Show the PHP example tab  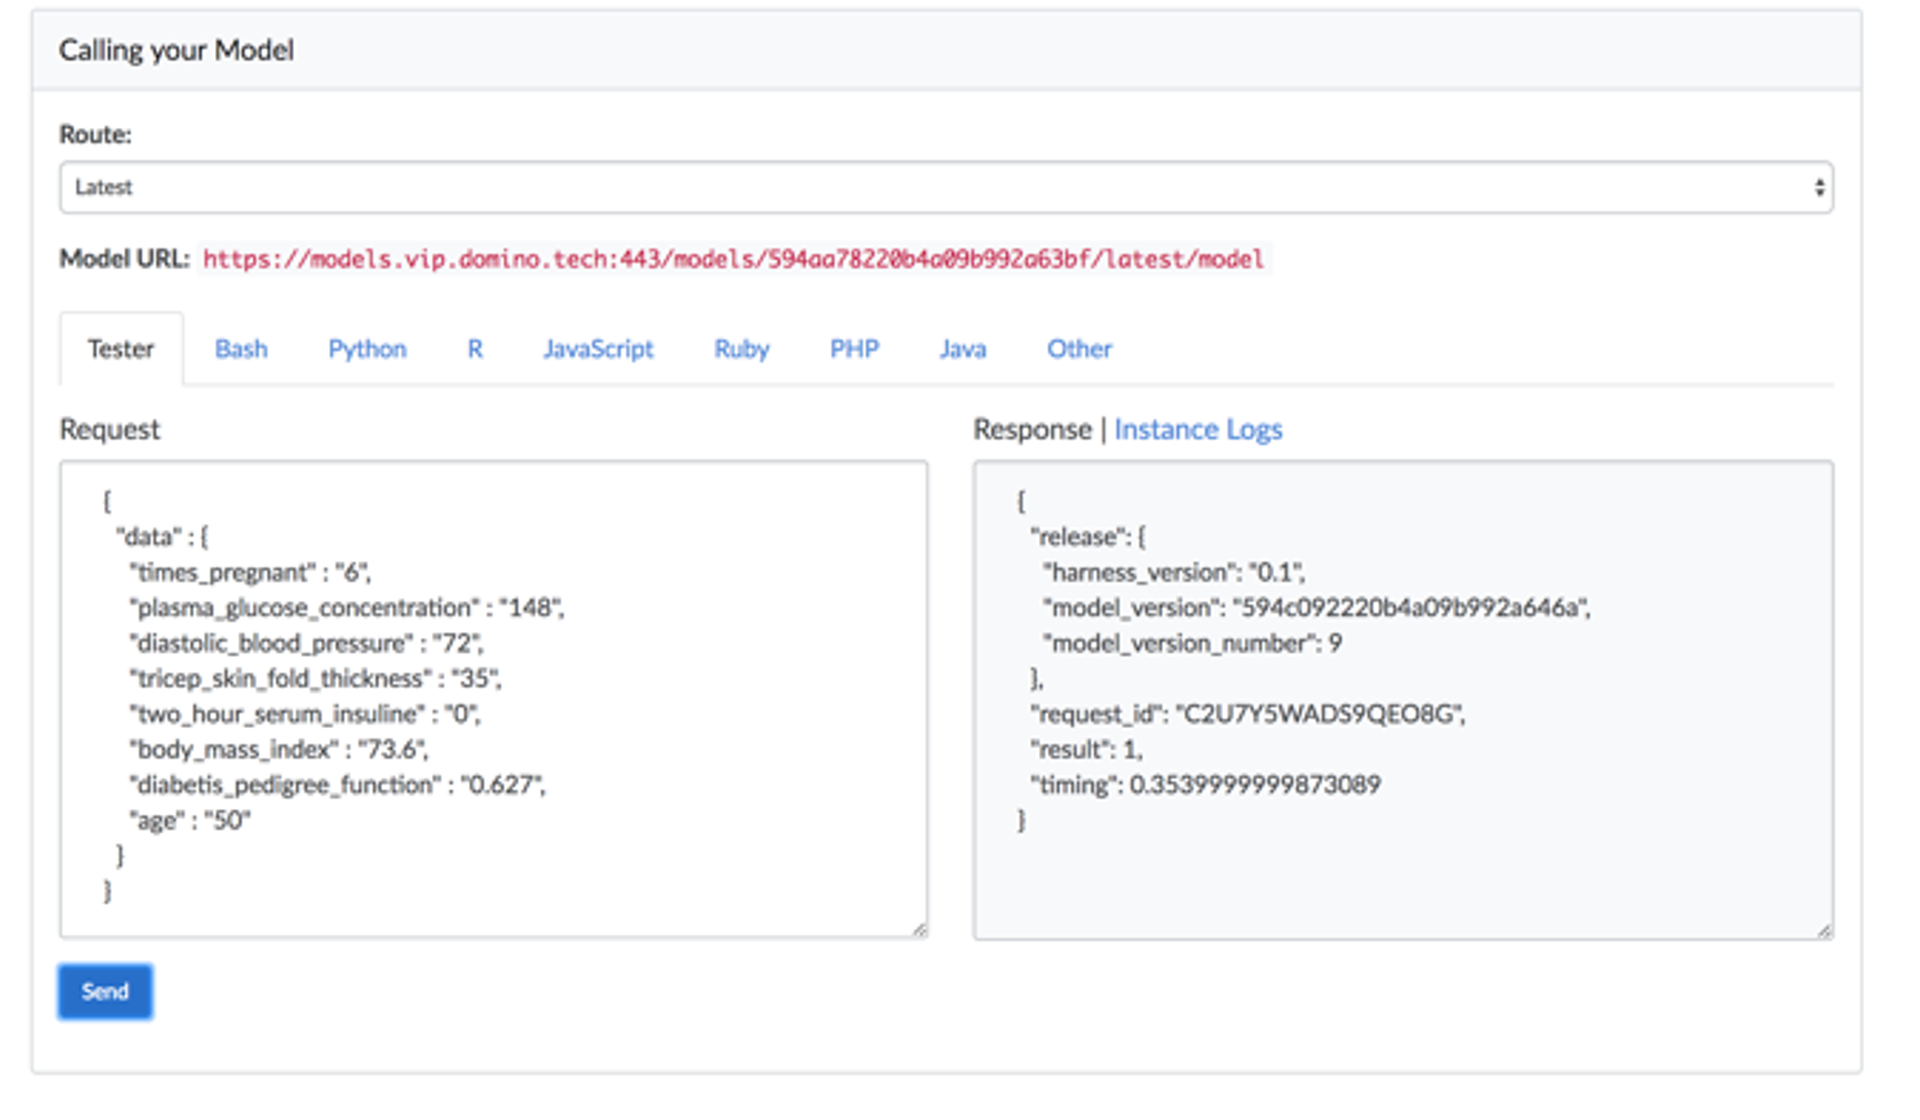854,349
